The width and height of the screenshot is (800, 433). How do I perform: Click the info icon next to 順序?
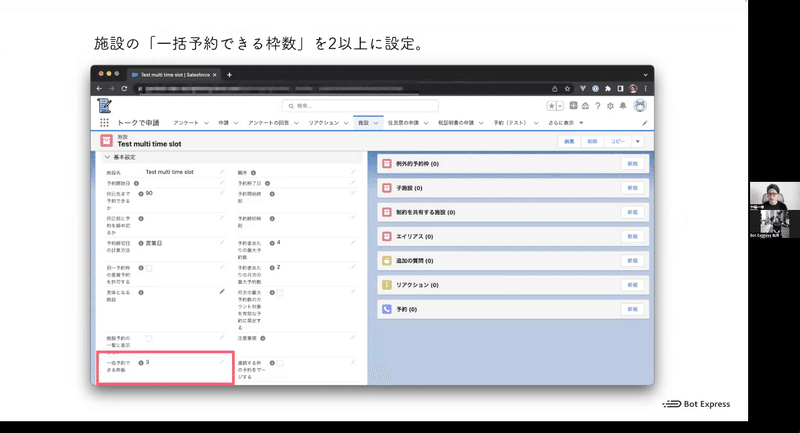click(253, 173)
